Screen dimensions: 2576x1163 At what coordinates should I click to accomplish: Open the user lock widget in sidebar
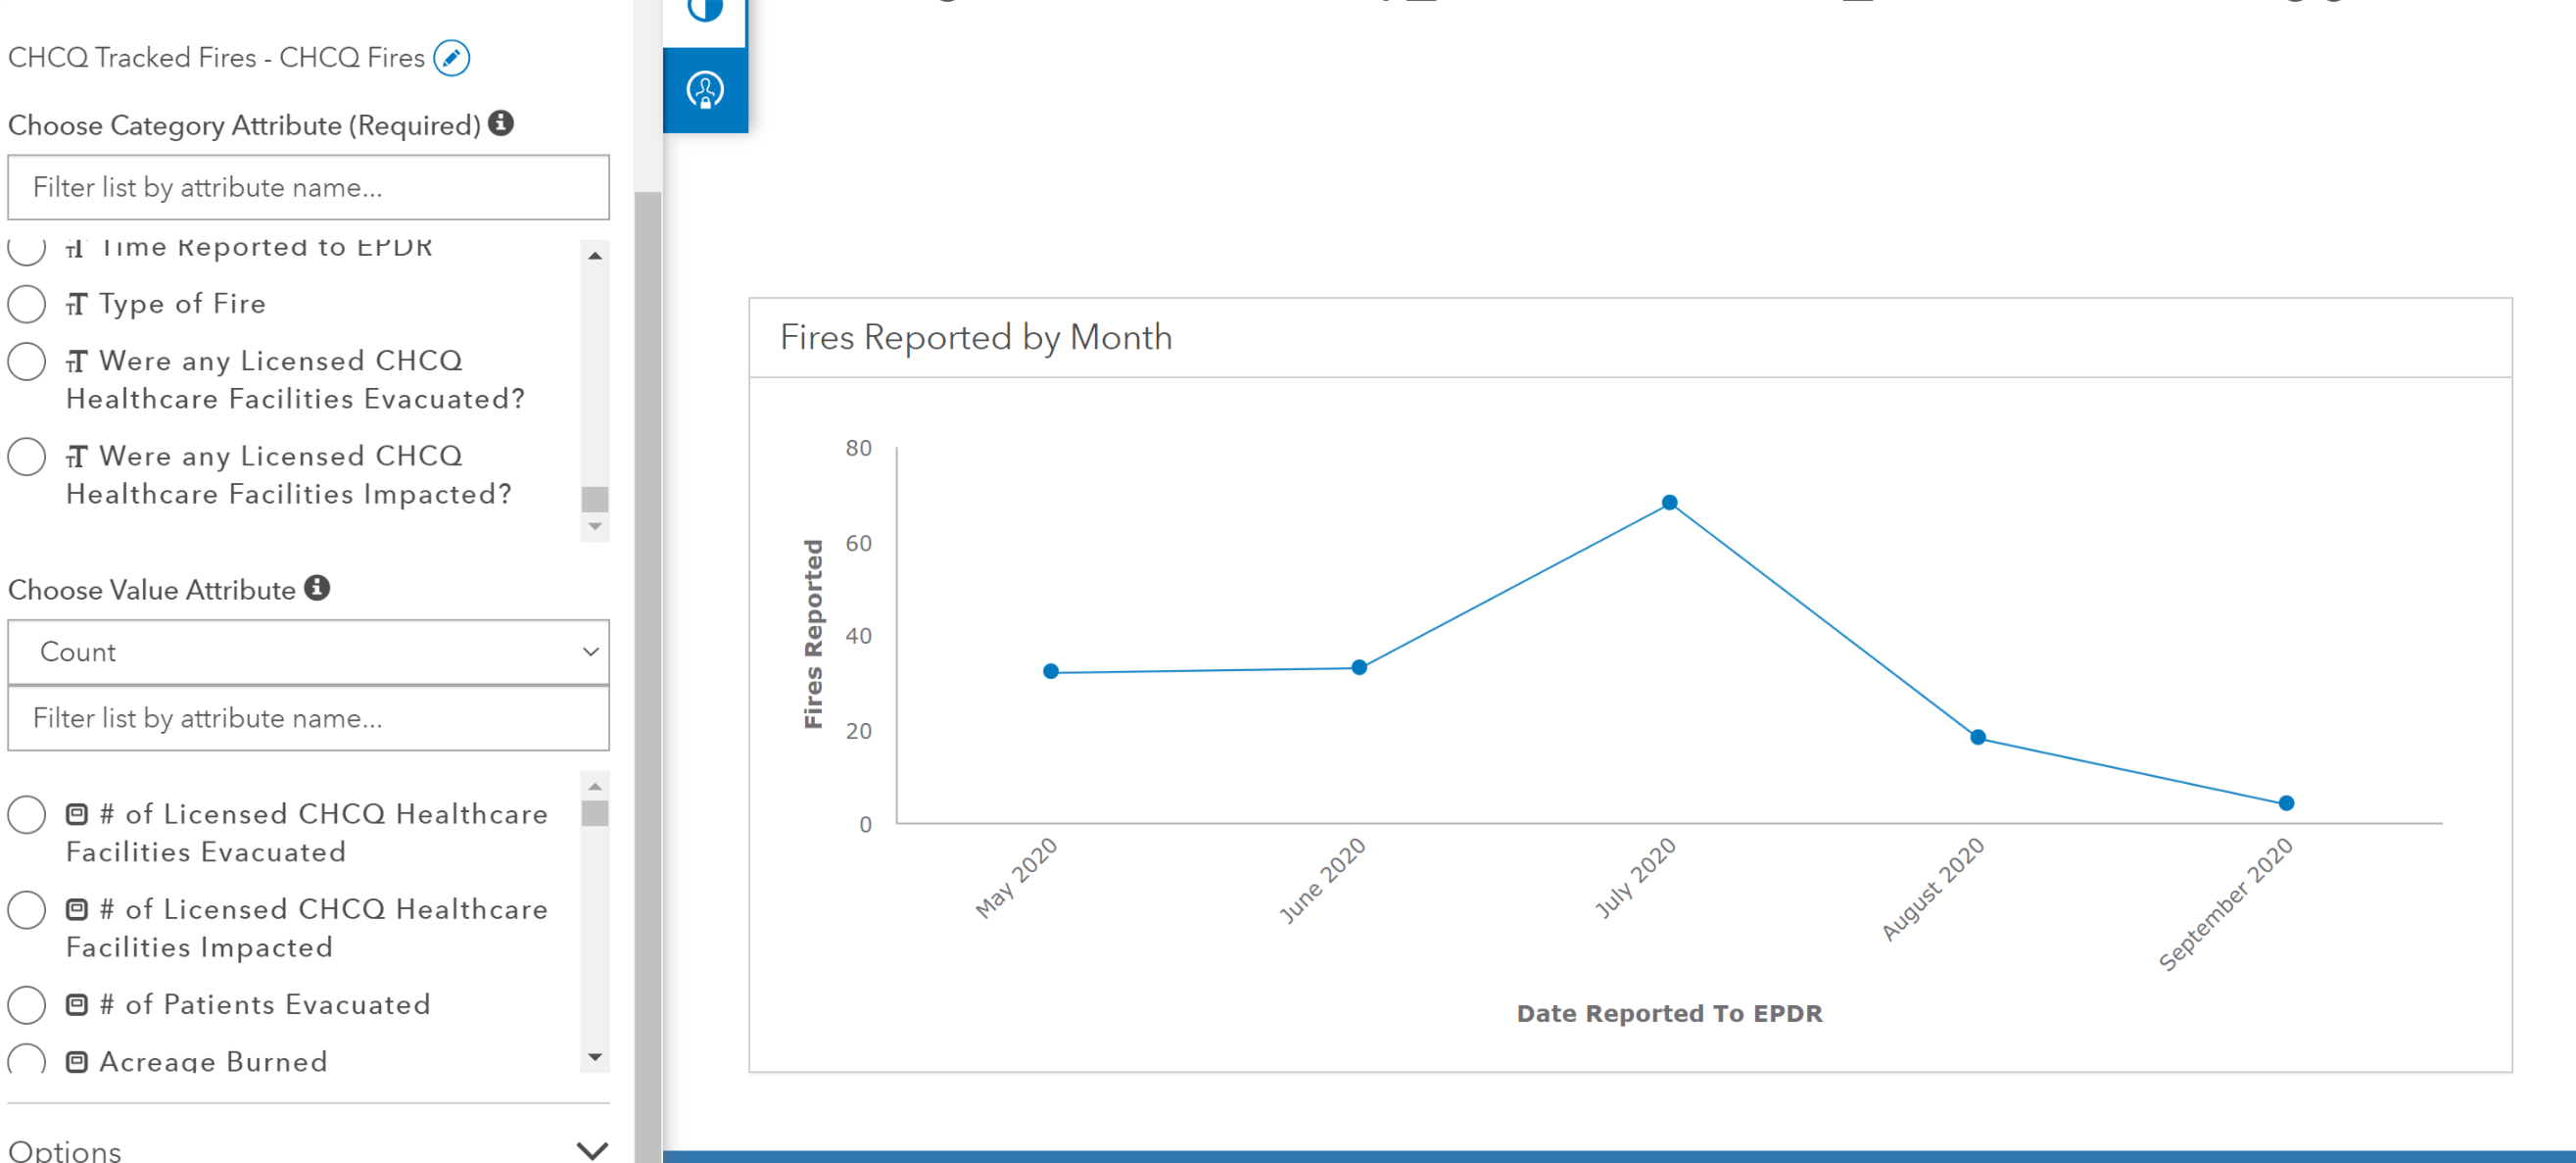705,90
